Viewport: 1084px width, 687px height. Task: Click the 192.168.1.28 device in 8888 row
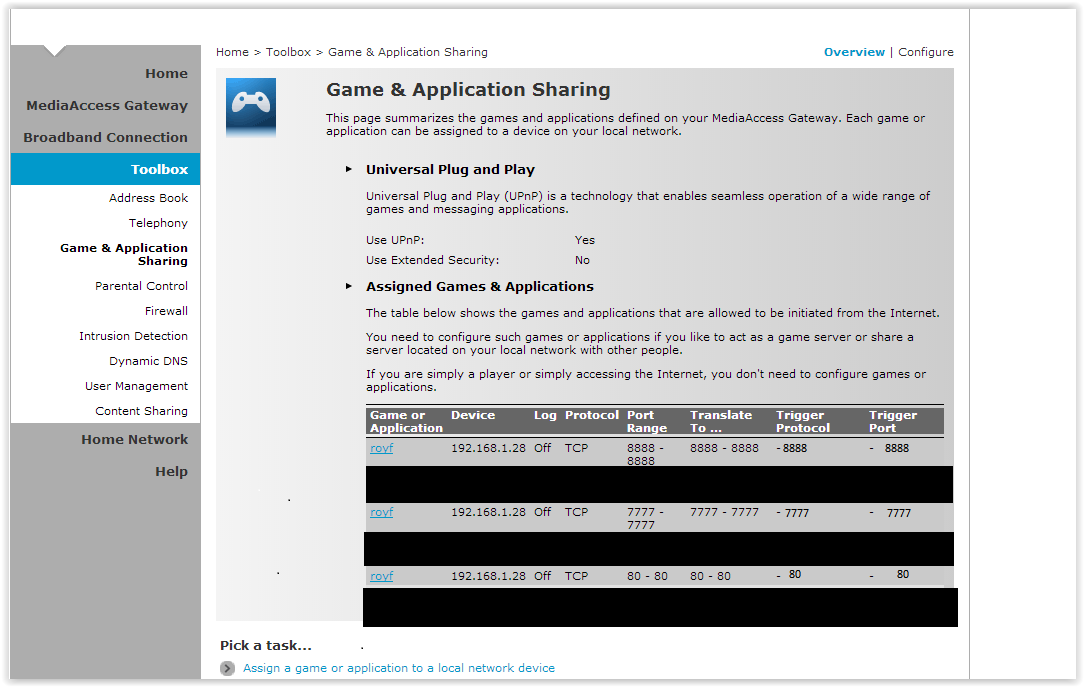click(x=488, y=448)
